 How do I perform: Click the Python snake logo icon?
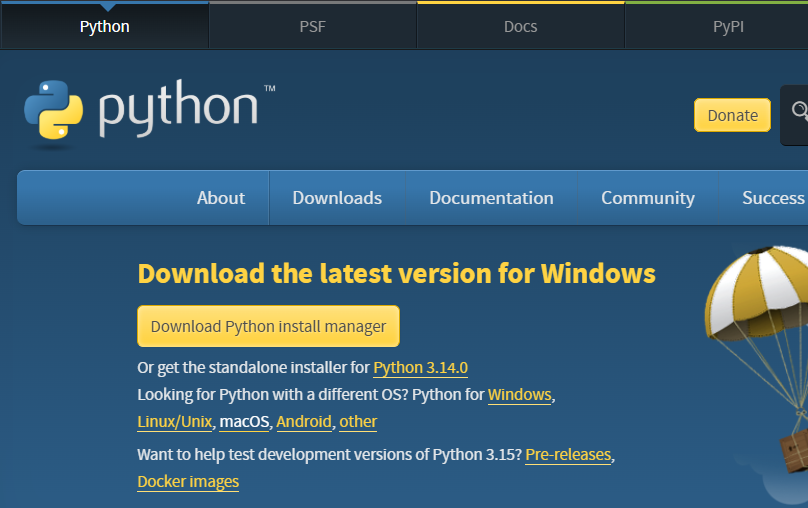[54, 110]
